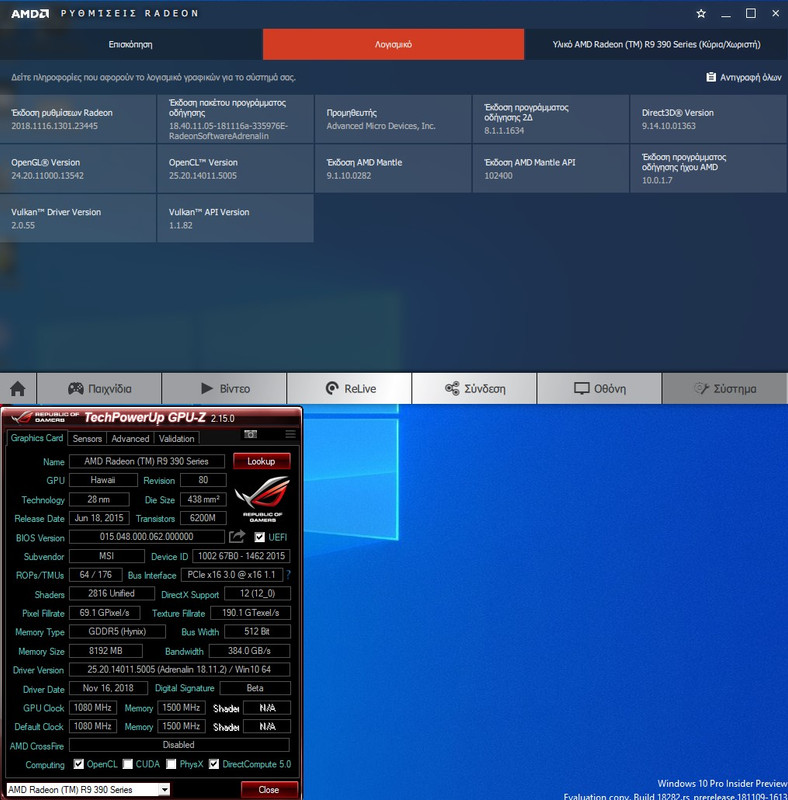Screen dimensions: 788x800
Task: Click the Έκδοση AMD Mantle API tile
Action: click(x=551, y=169)
